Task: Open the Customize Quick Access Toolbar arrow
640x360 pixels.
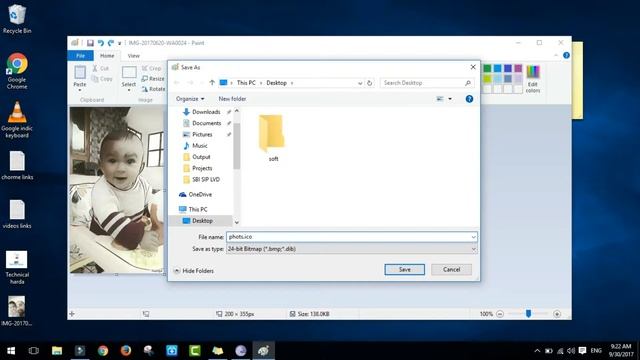Action: tap(120, 43)
